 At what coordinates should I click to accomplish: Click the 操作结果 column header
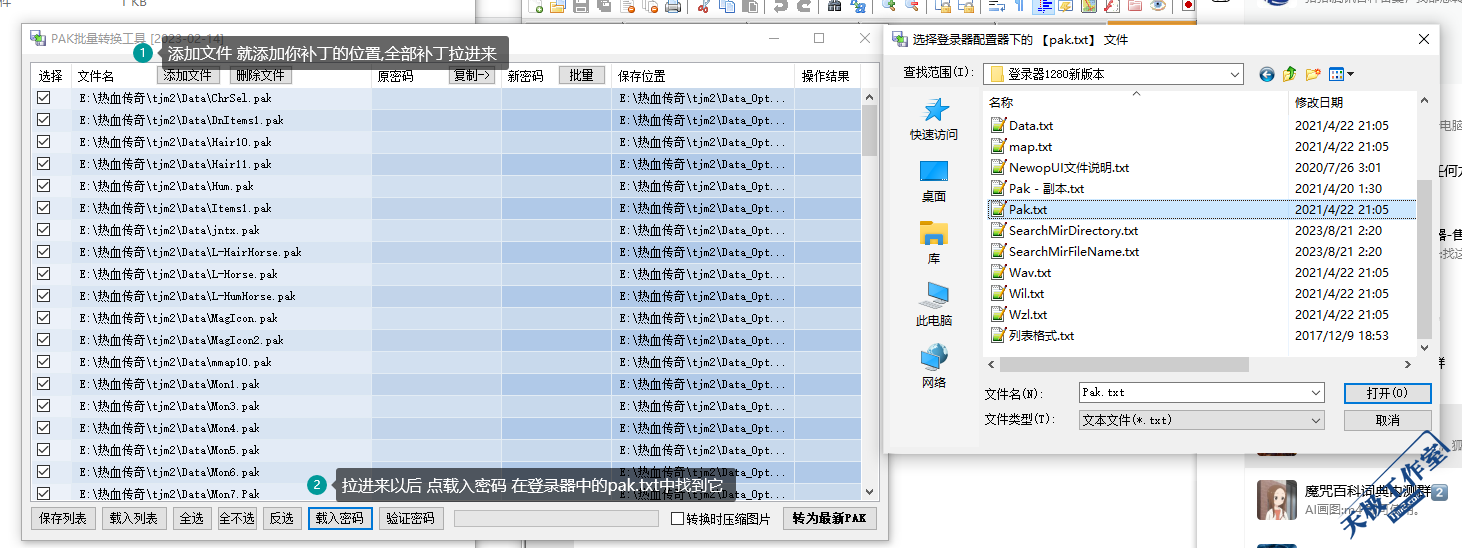826,76
